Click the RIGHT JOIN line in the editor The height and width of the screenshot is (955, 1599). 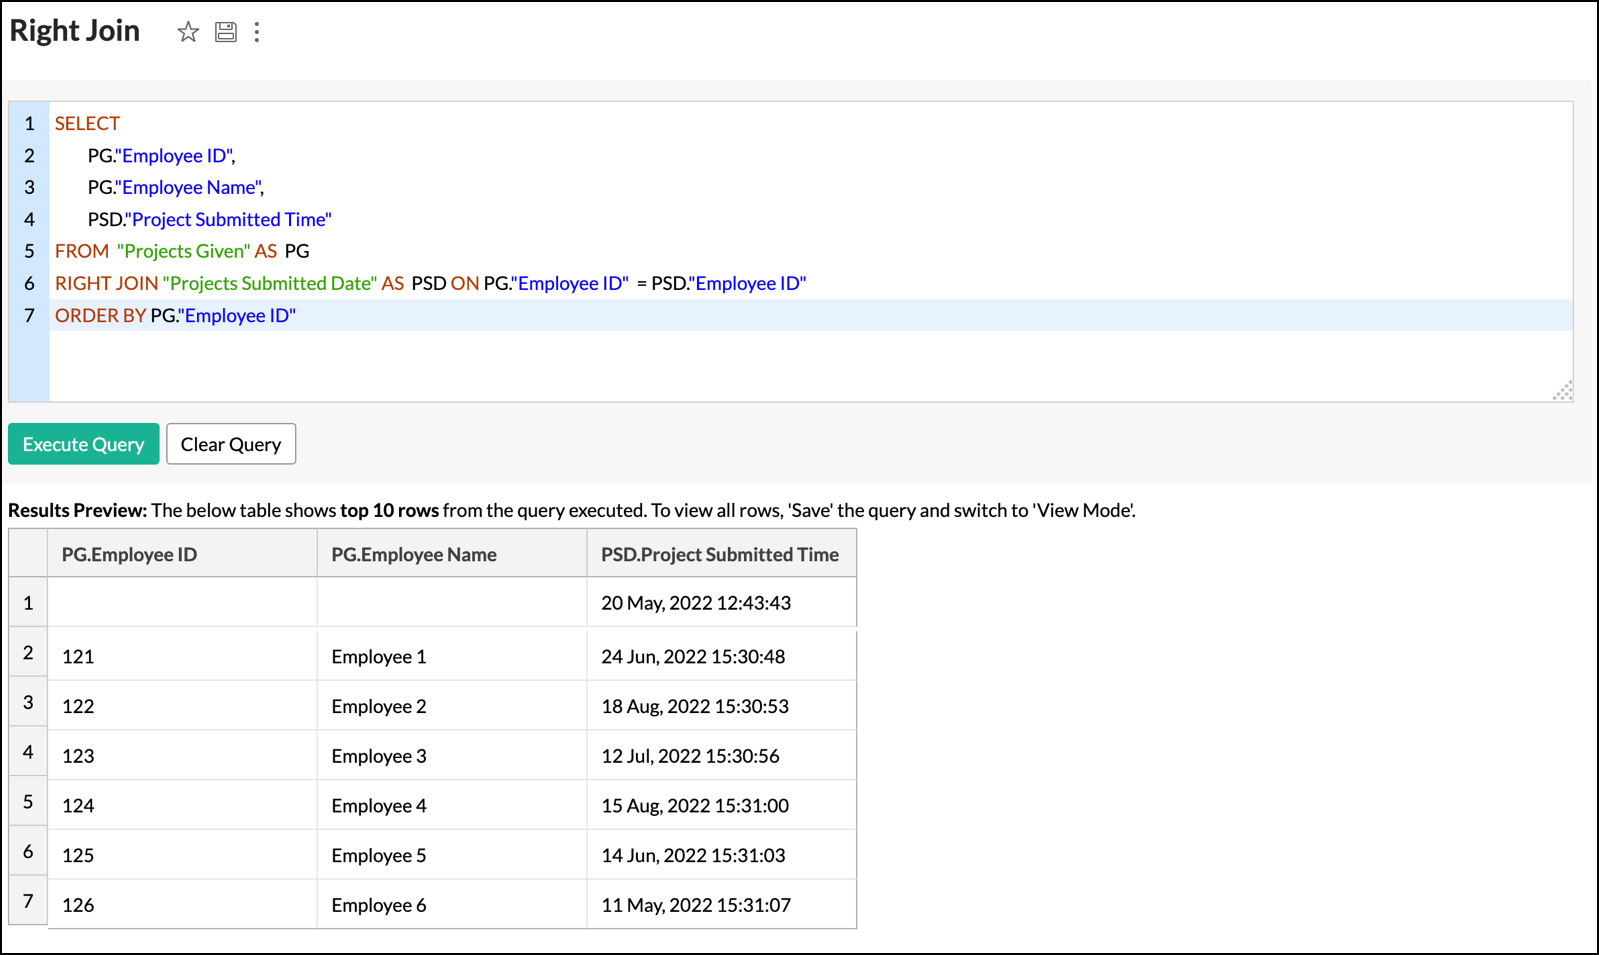pos(811,283)
